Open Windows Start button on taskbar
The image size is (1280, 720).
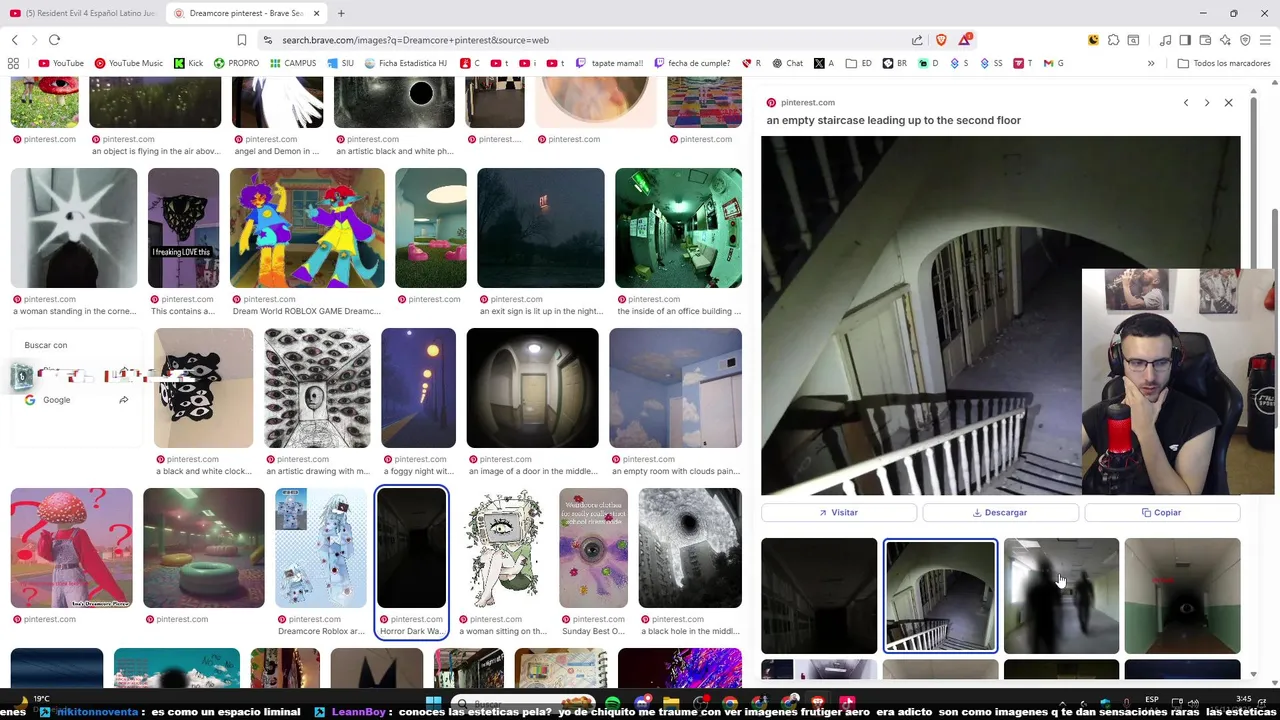click(x=433, y=703)
